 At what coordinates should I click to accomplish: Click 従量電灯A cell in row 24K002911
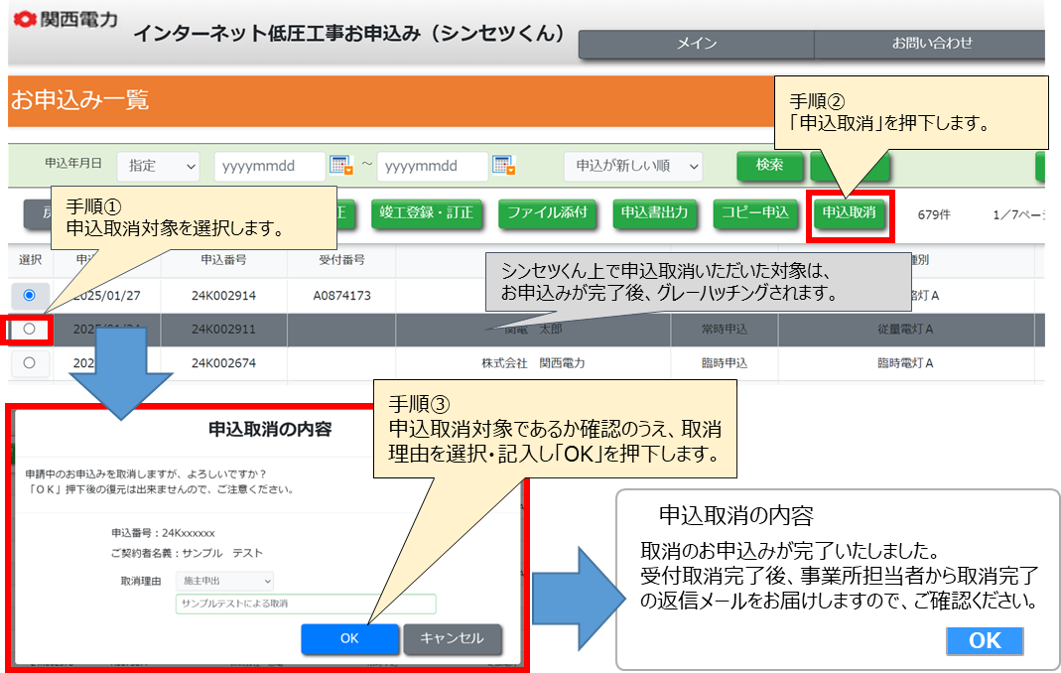(x=905, y=329)
